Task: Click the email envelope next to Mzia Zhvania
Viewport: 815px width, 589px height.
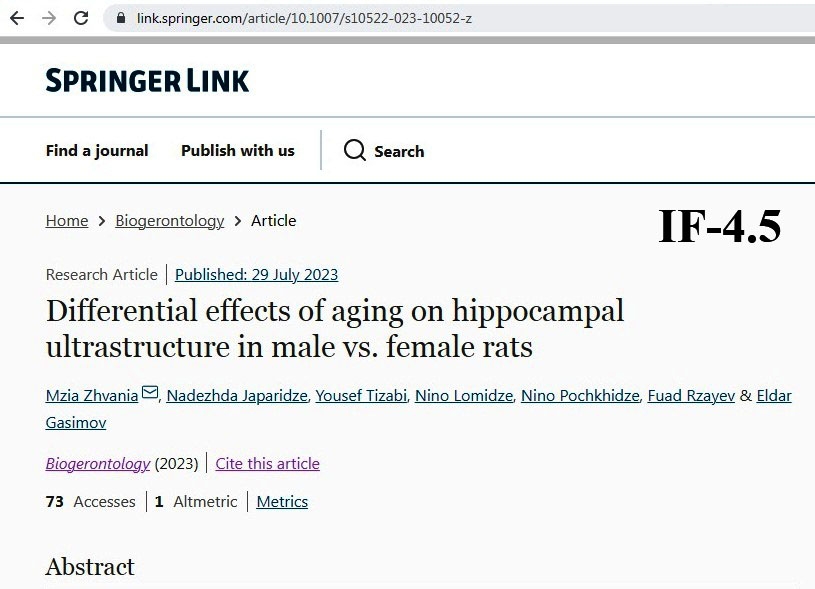Action: (x=150, y=392)
